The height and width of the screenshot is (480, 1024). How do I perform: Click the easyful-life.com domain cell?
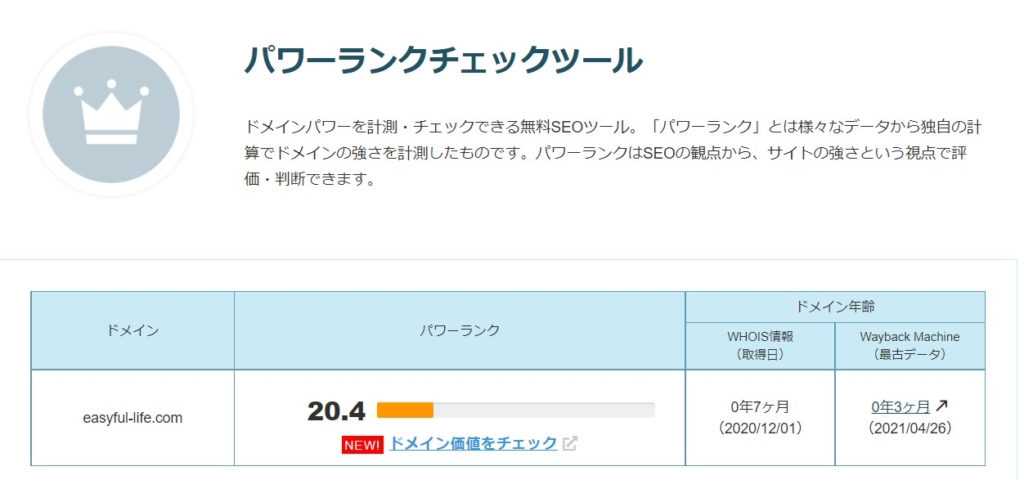coord(133,418)
